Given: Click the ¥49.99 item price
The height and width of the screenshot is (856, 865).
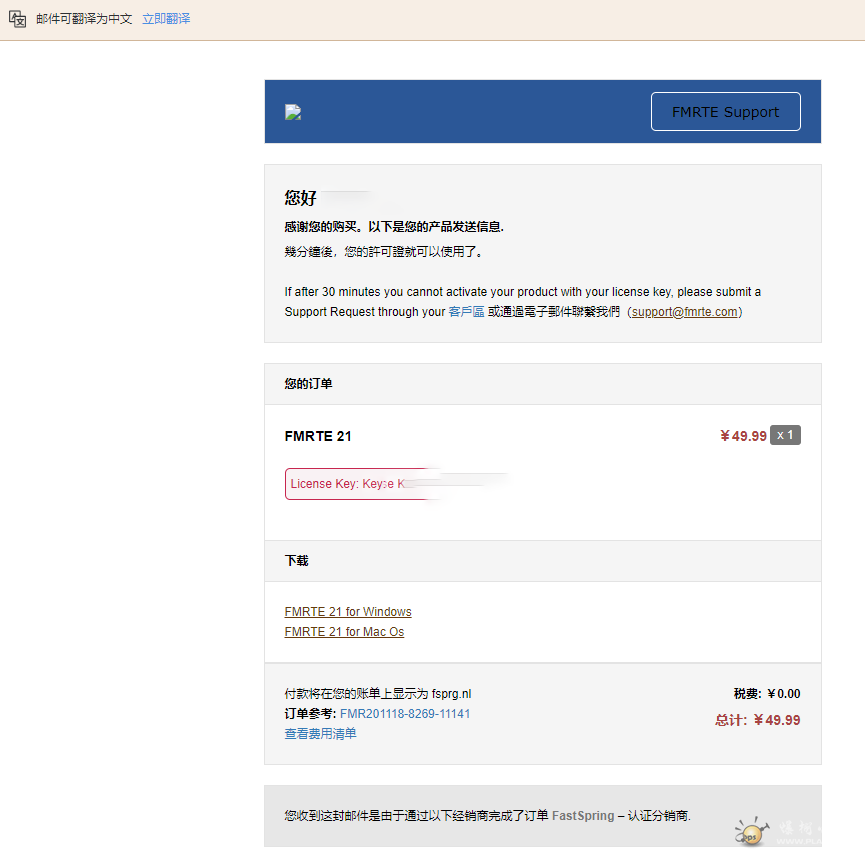Looking at the screenshot, I should pyautogui.click(x=743, y=436).
